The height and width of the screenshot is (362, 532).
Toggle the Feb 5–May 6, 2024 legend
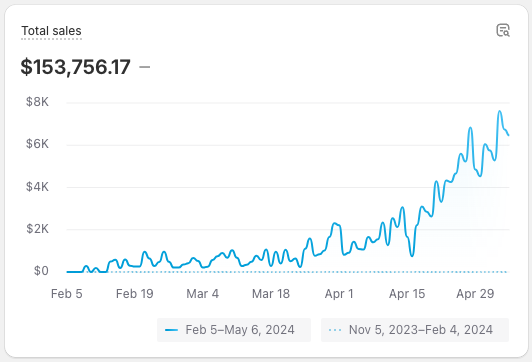click(x=234, y=330)
